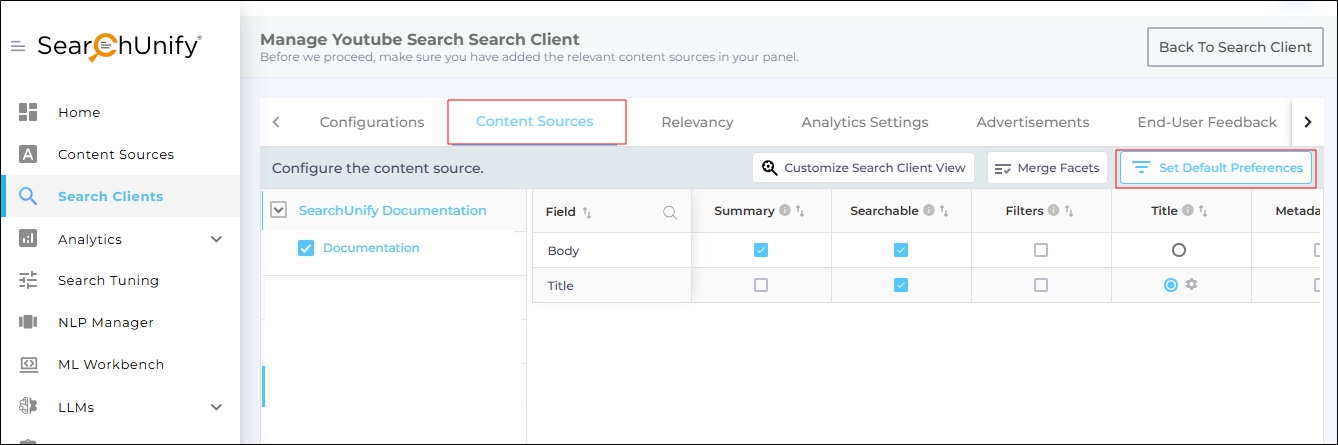This screenshot has height=445, width=1338.
Task: Open ML Workbench in sidebar
Action: click(x=110, y=364)
